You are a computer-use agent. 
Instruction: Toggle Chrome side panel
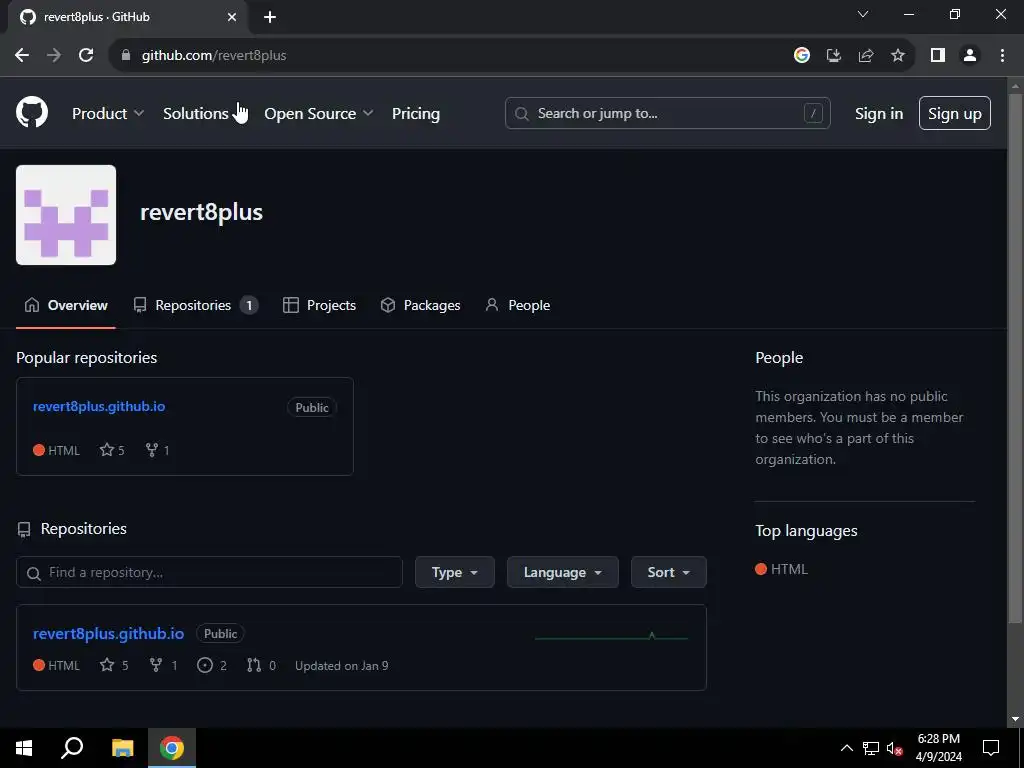coord(938,56)
